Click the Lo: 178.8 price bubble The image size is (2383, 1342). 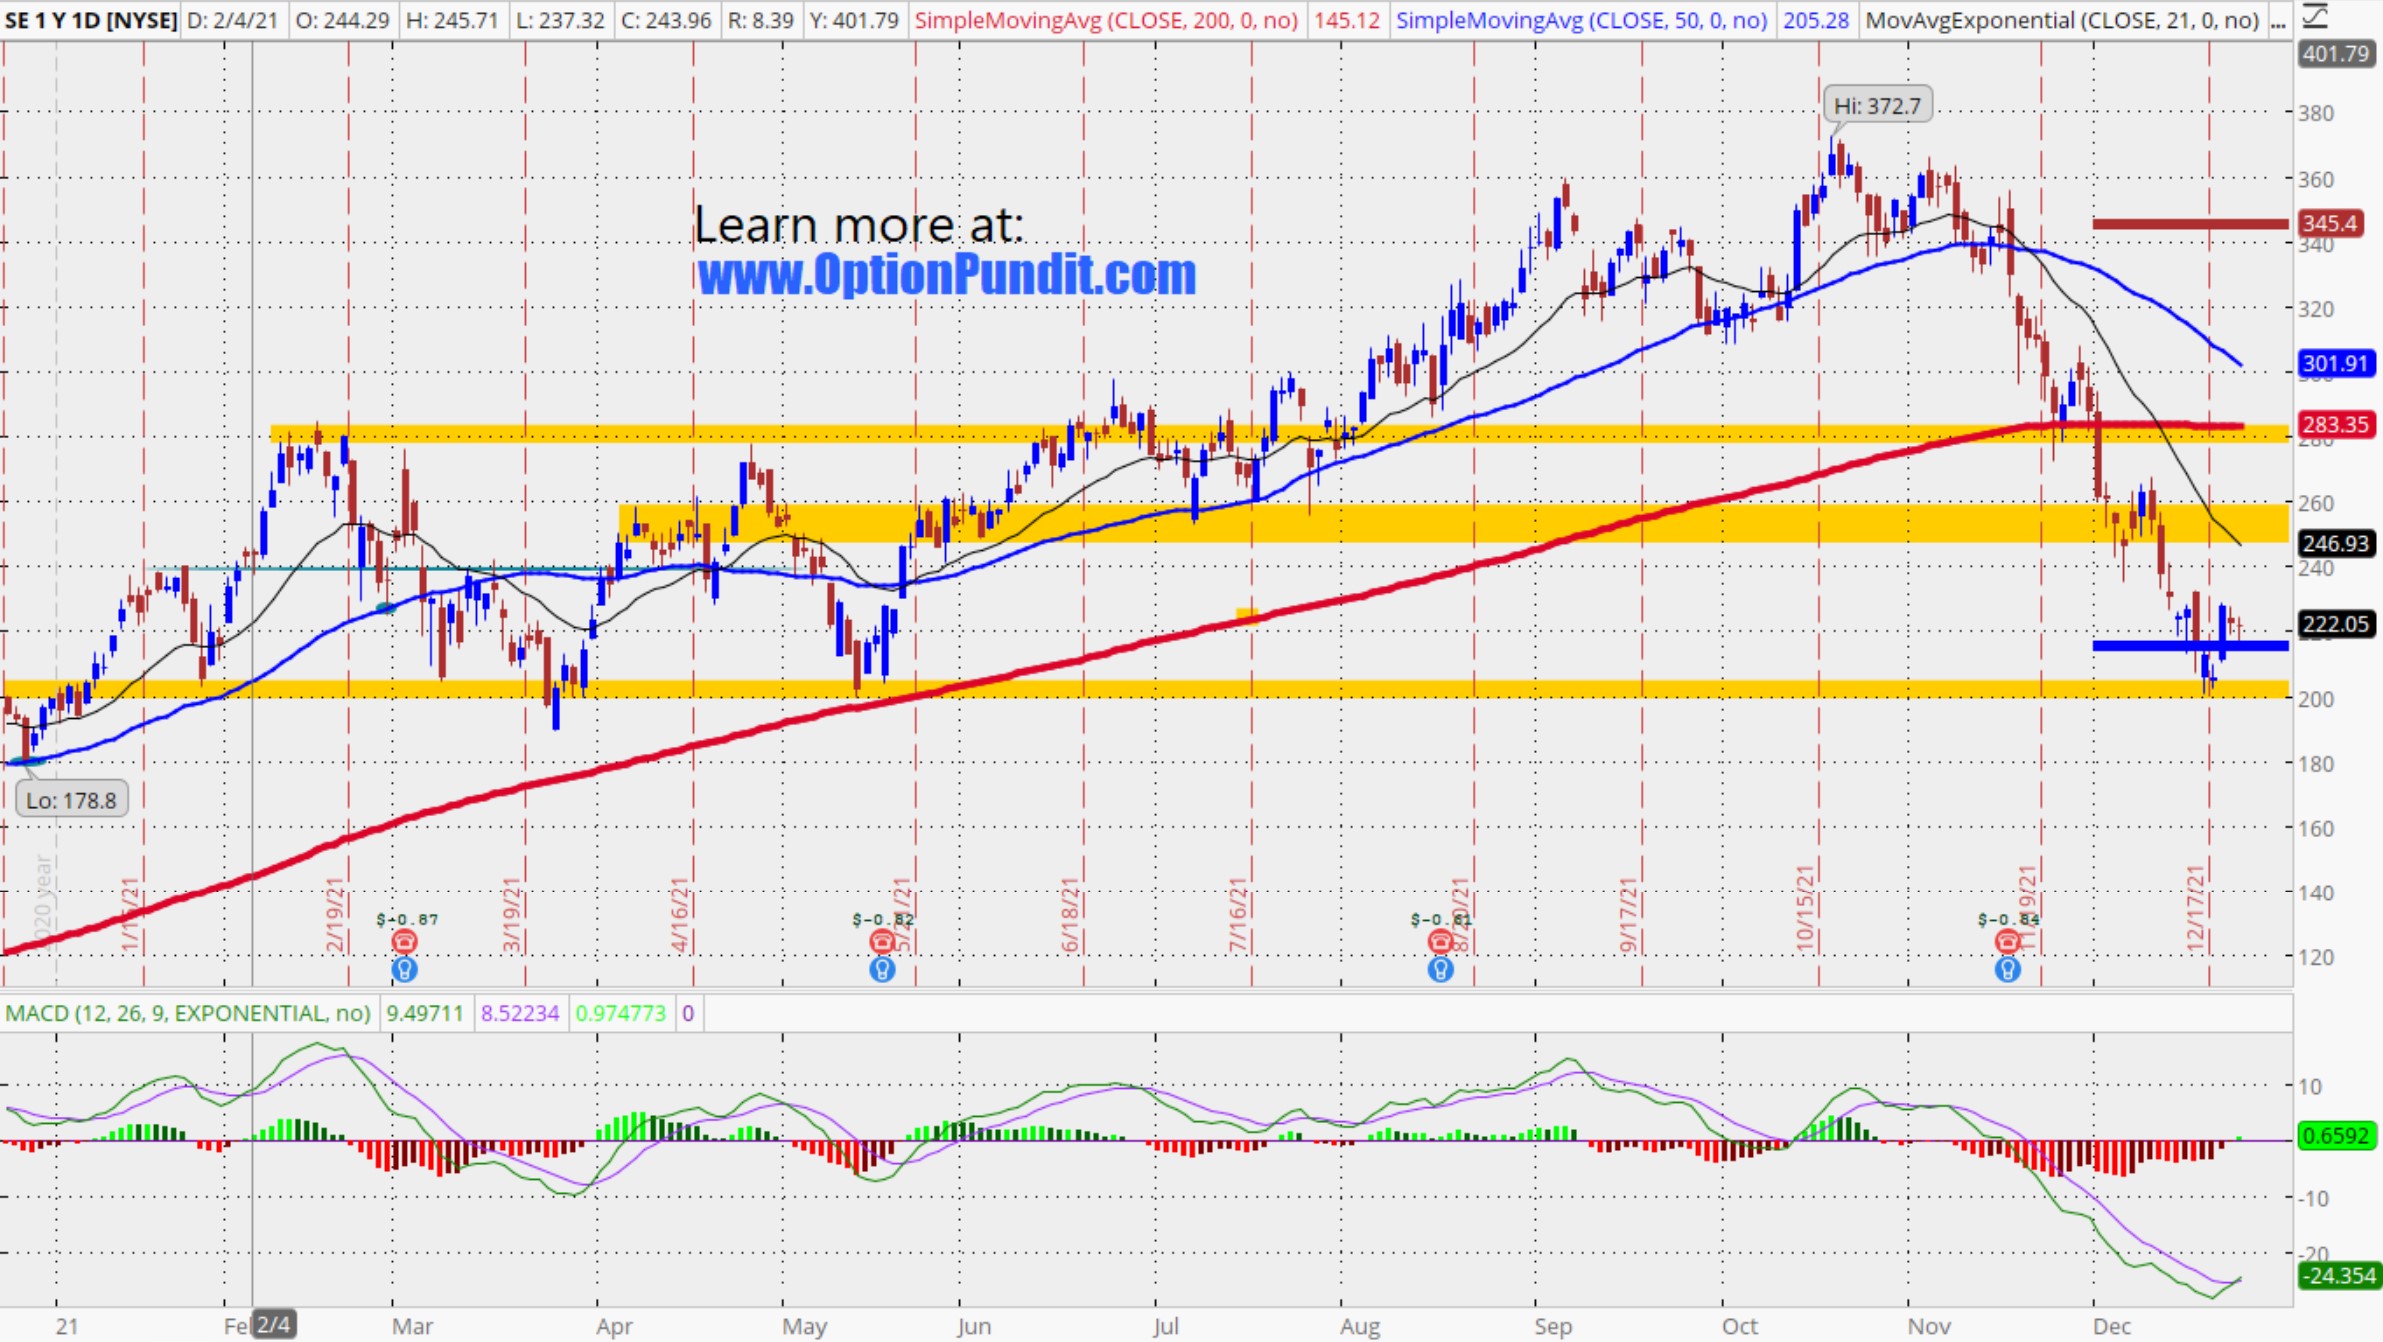(71, 800)
